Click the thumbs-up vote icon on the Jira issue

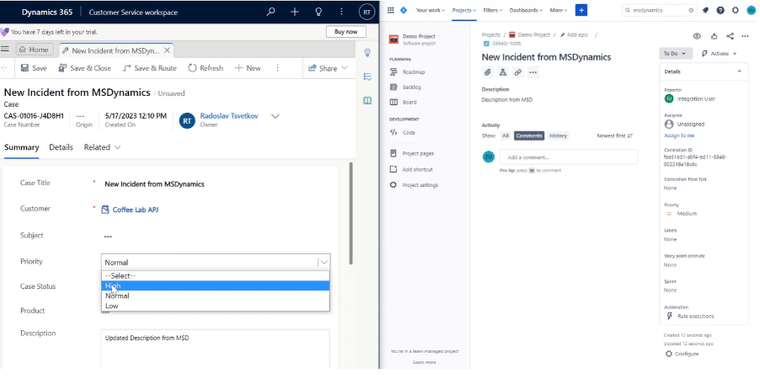pyautogui.click(x=714, y=36)
